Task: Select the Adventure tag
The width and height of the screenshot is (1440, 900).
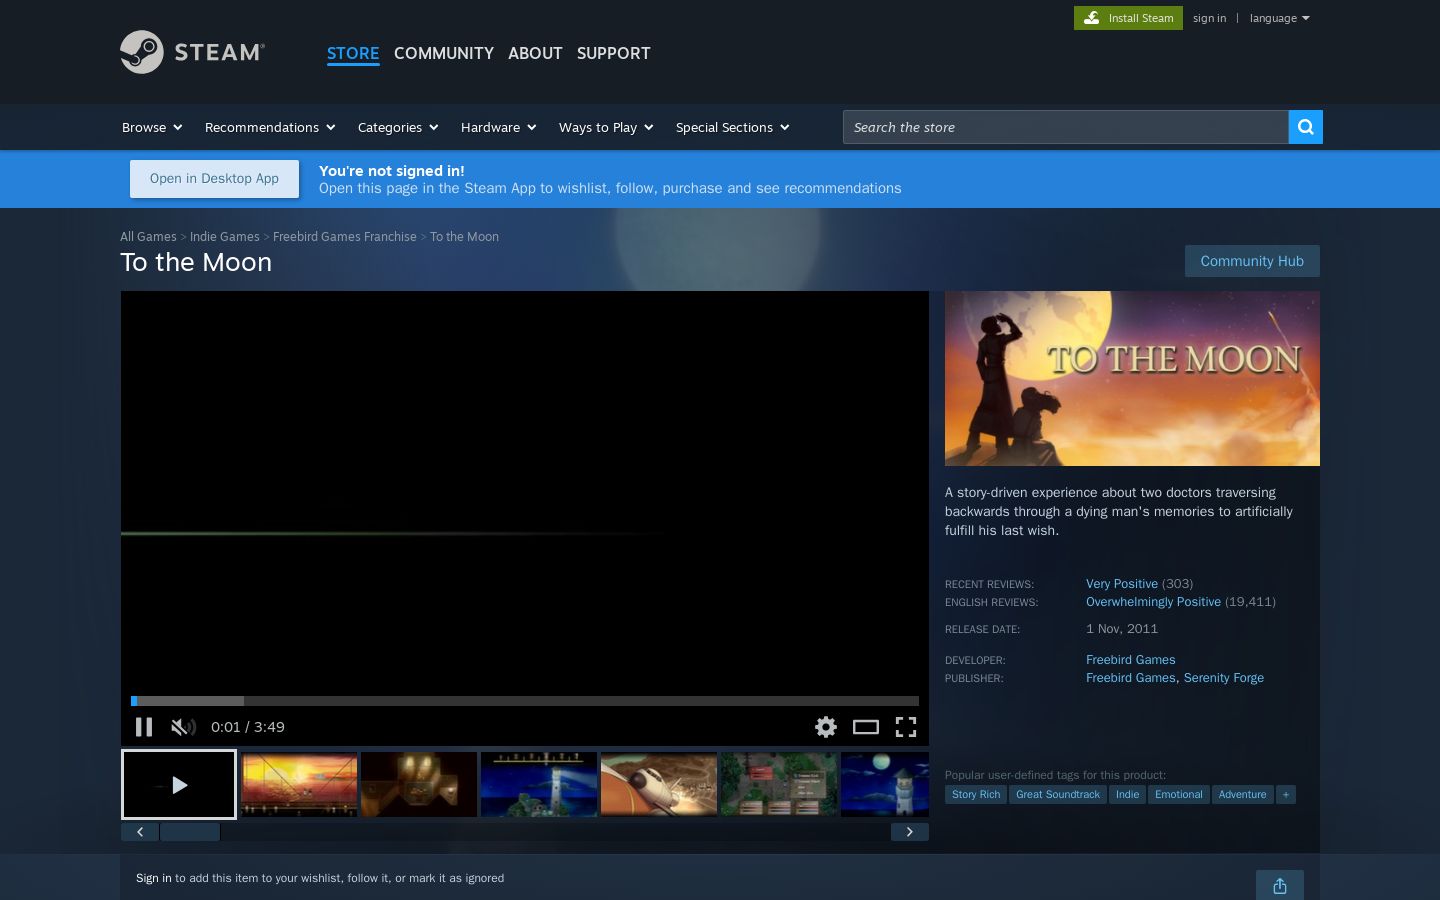Action: tap(1243, 794)
